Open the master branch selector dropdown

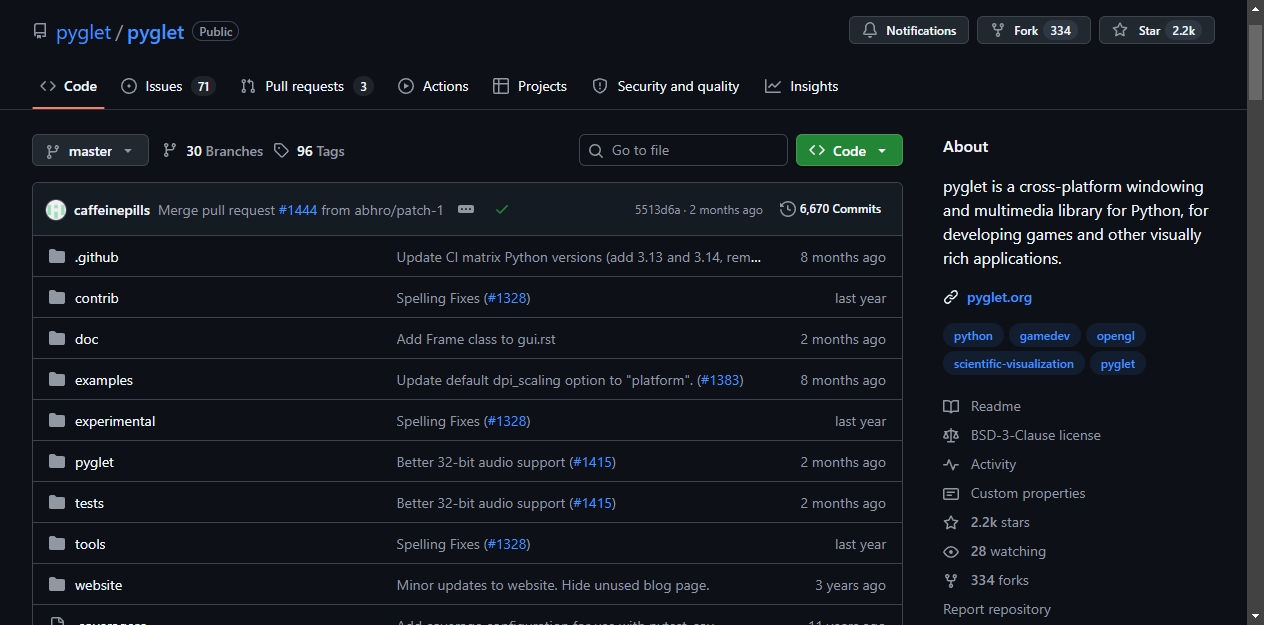coord(90,150)
